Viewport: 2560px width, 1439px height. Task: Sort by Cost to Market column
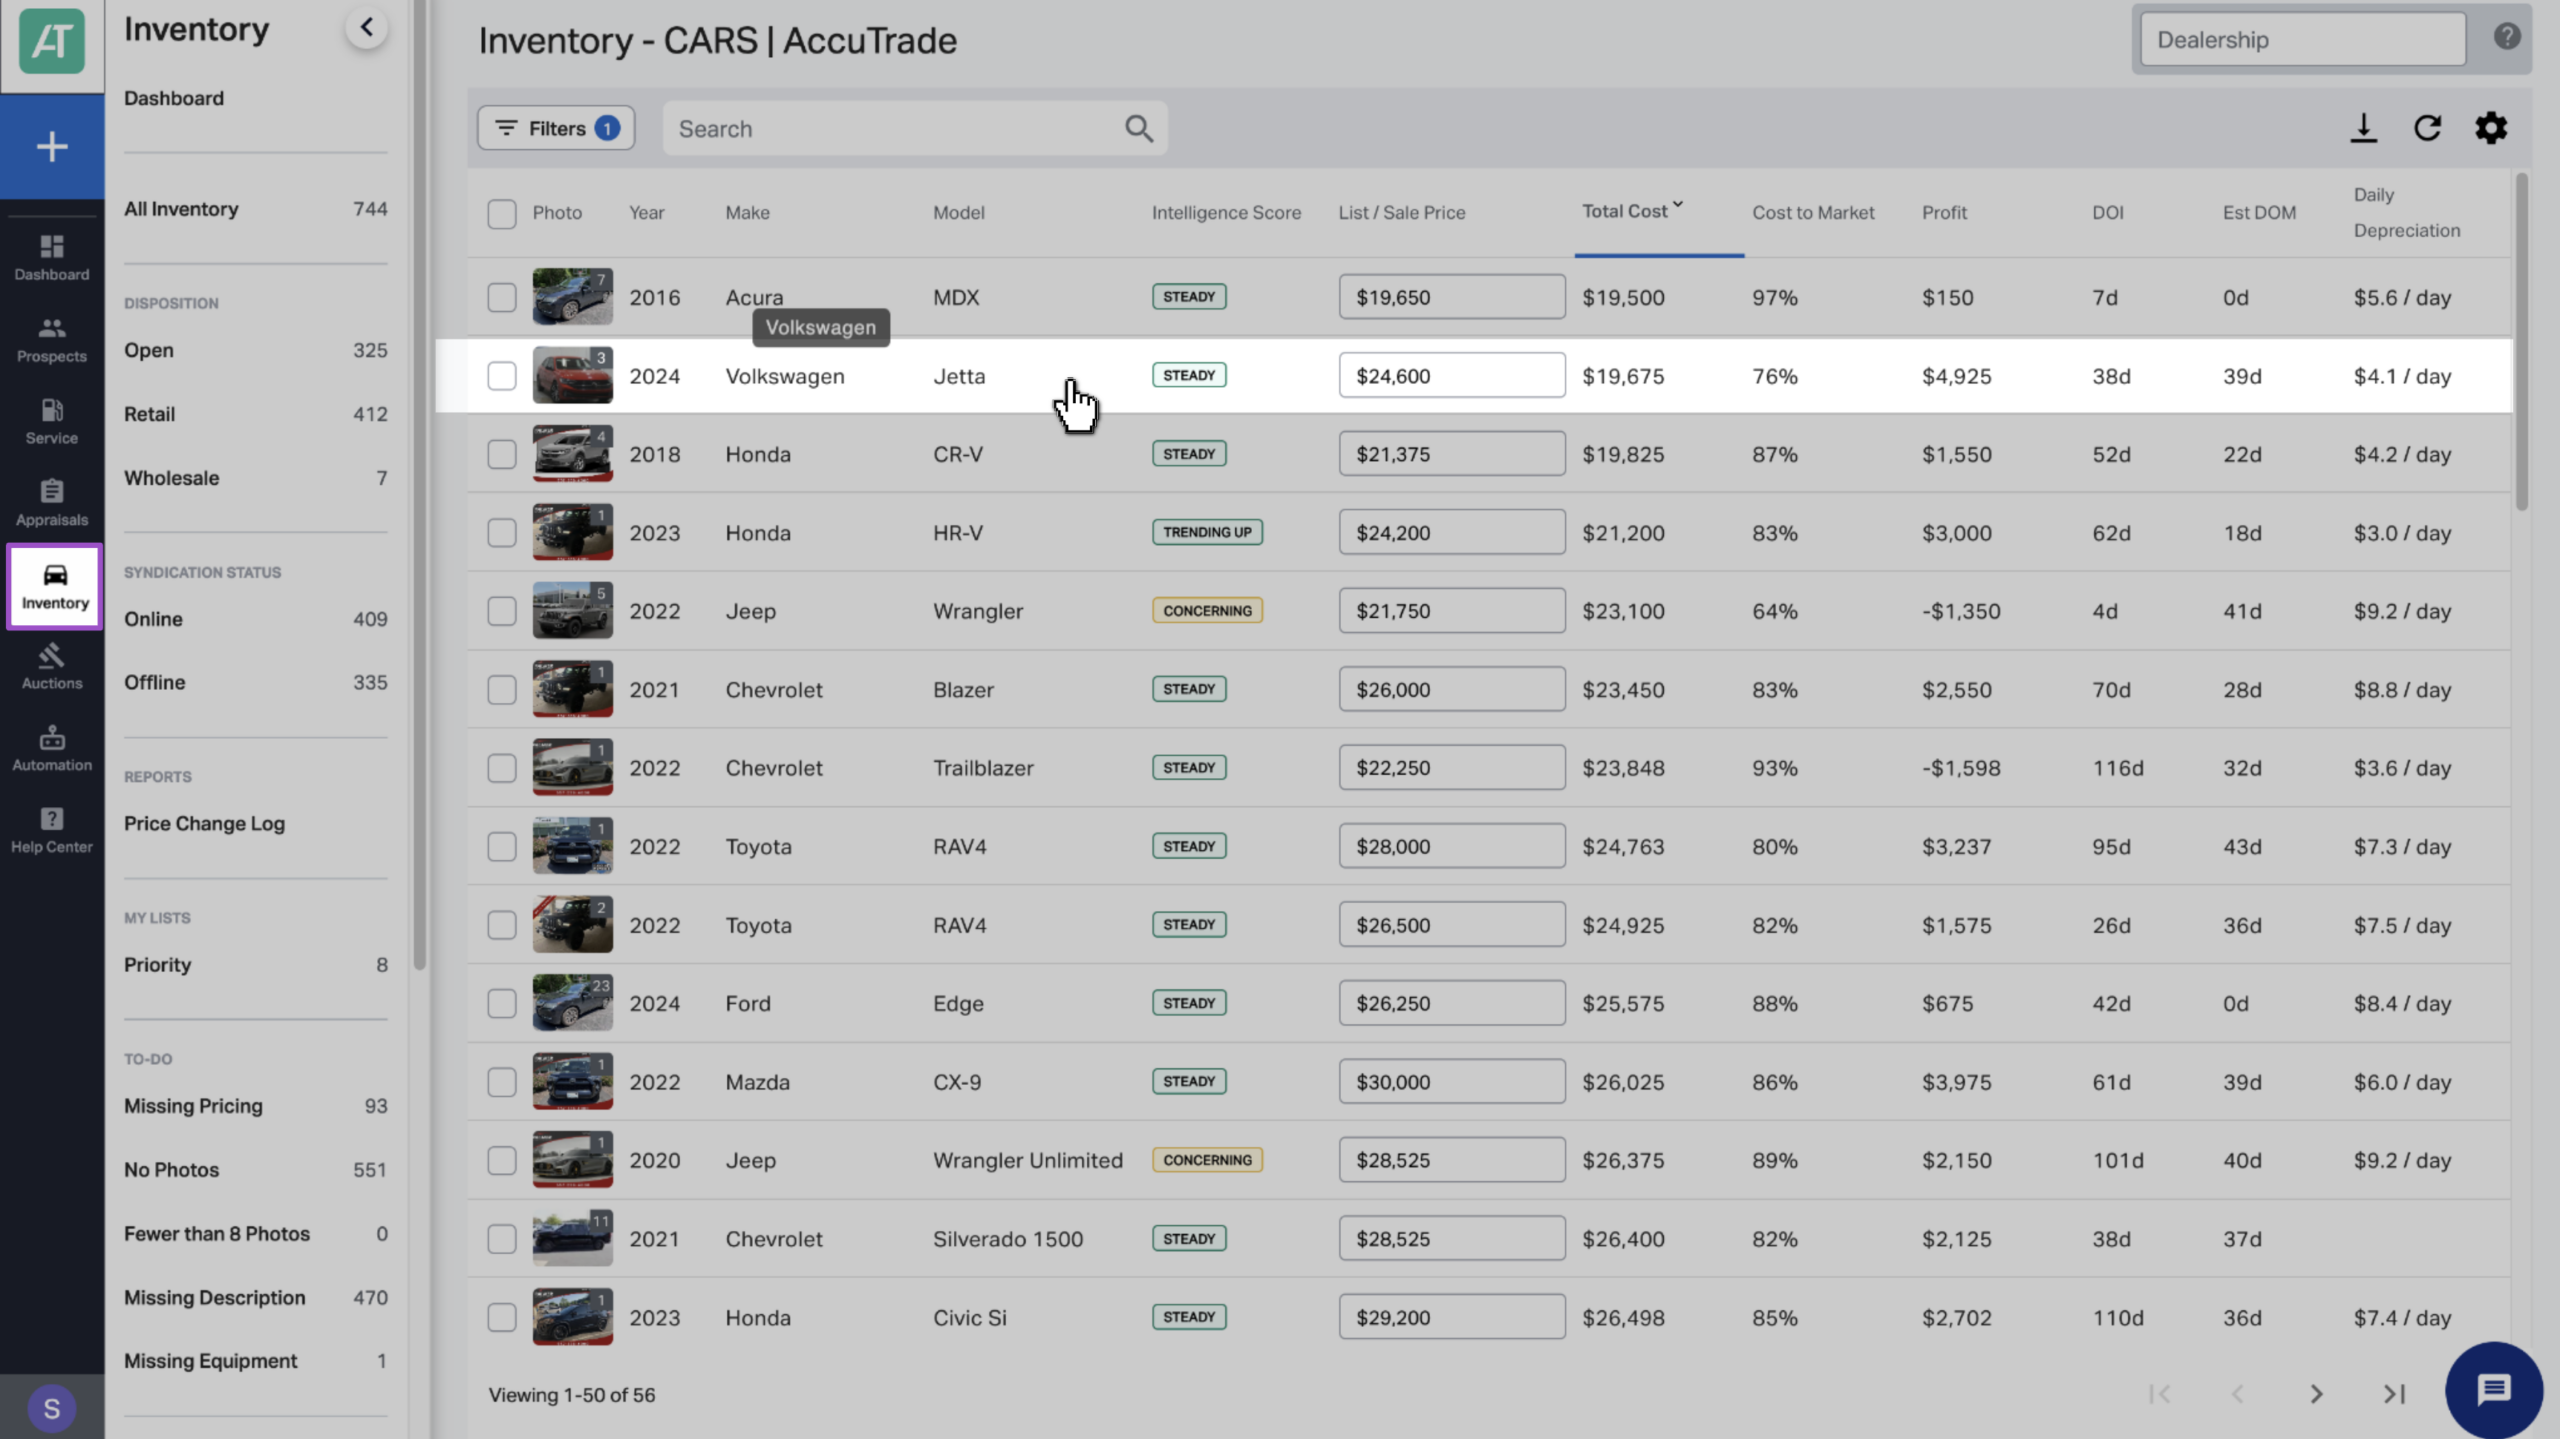tap(1813, 212)
